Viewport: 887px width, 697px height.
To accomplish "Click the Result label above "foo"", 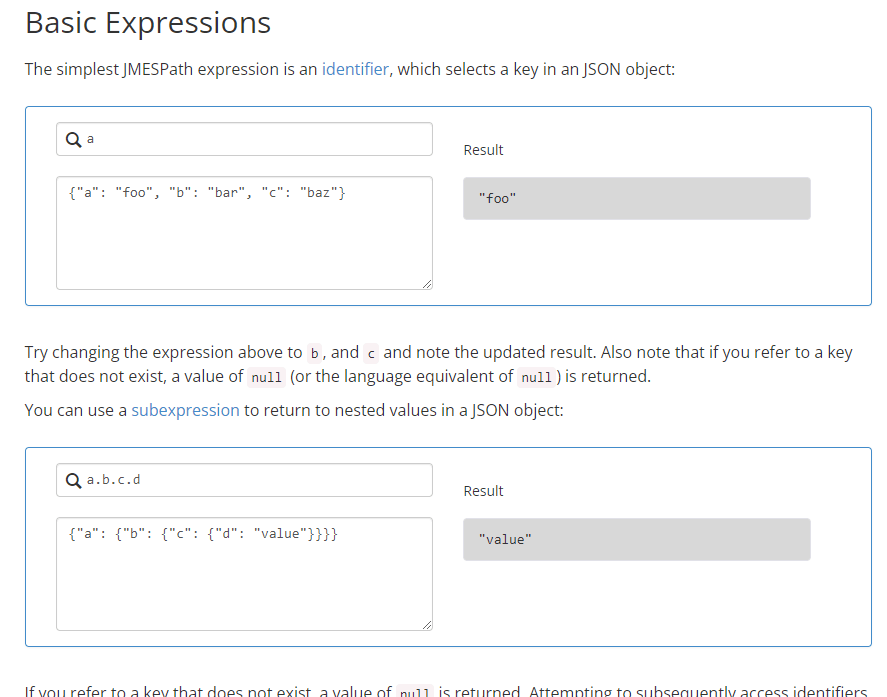I will [483, 150].
